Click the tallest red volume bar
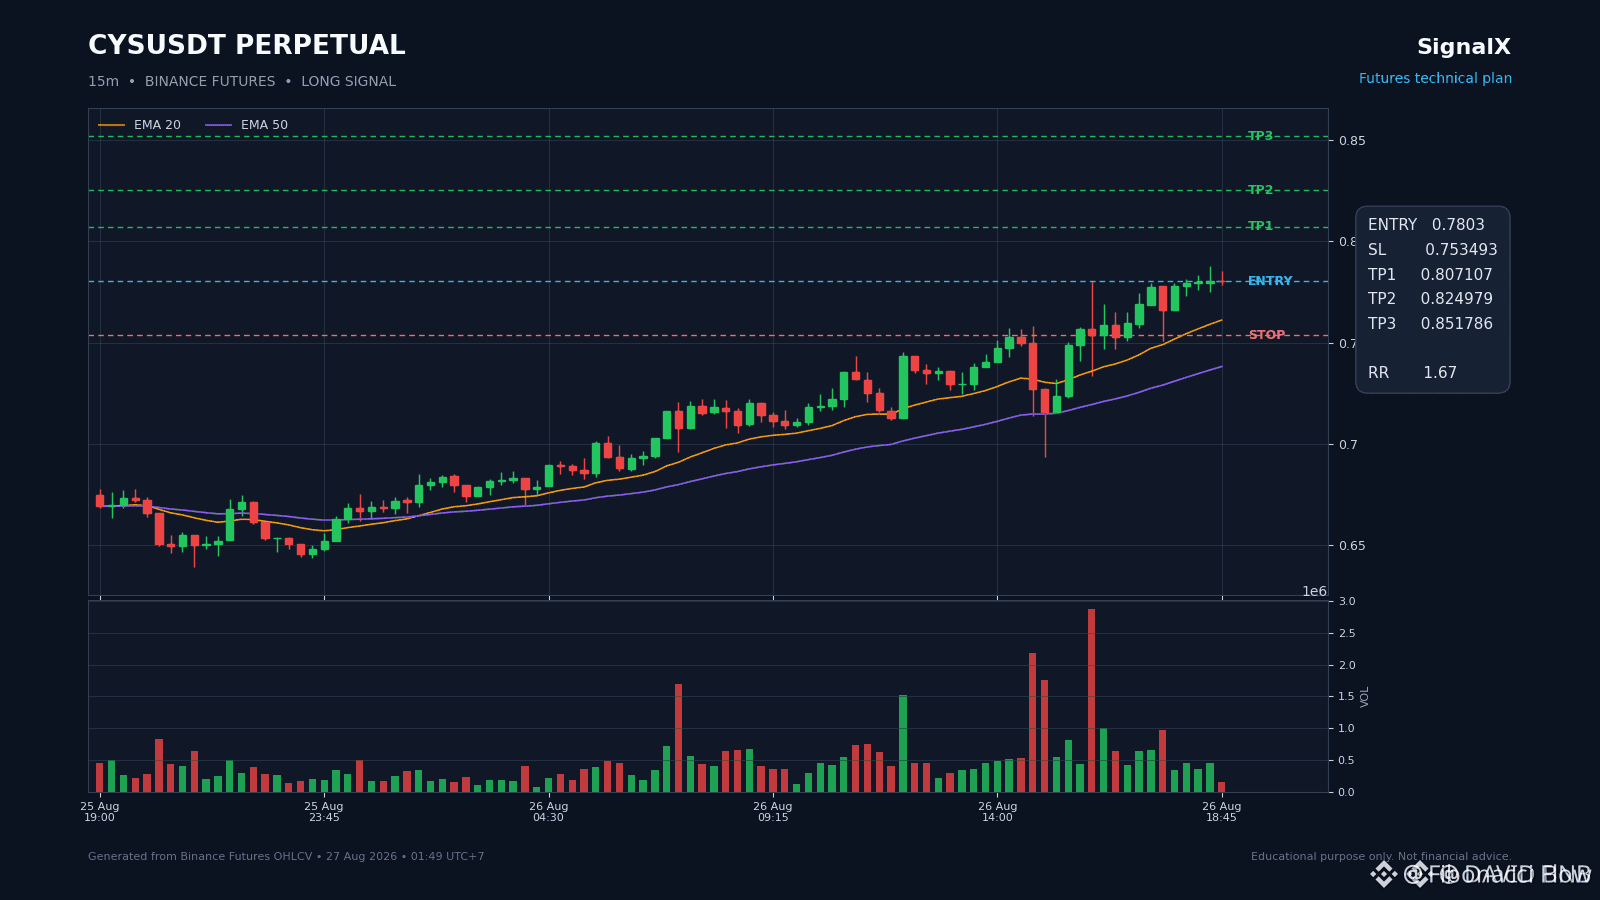 (x=1091, y=700)
